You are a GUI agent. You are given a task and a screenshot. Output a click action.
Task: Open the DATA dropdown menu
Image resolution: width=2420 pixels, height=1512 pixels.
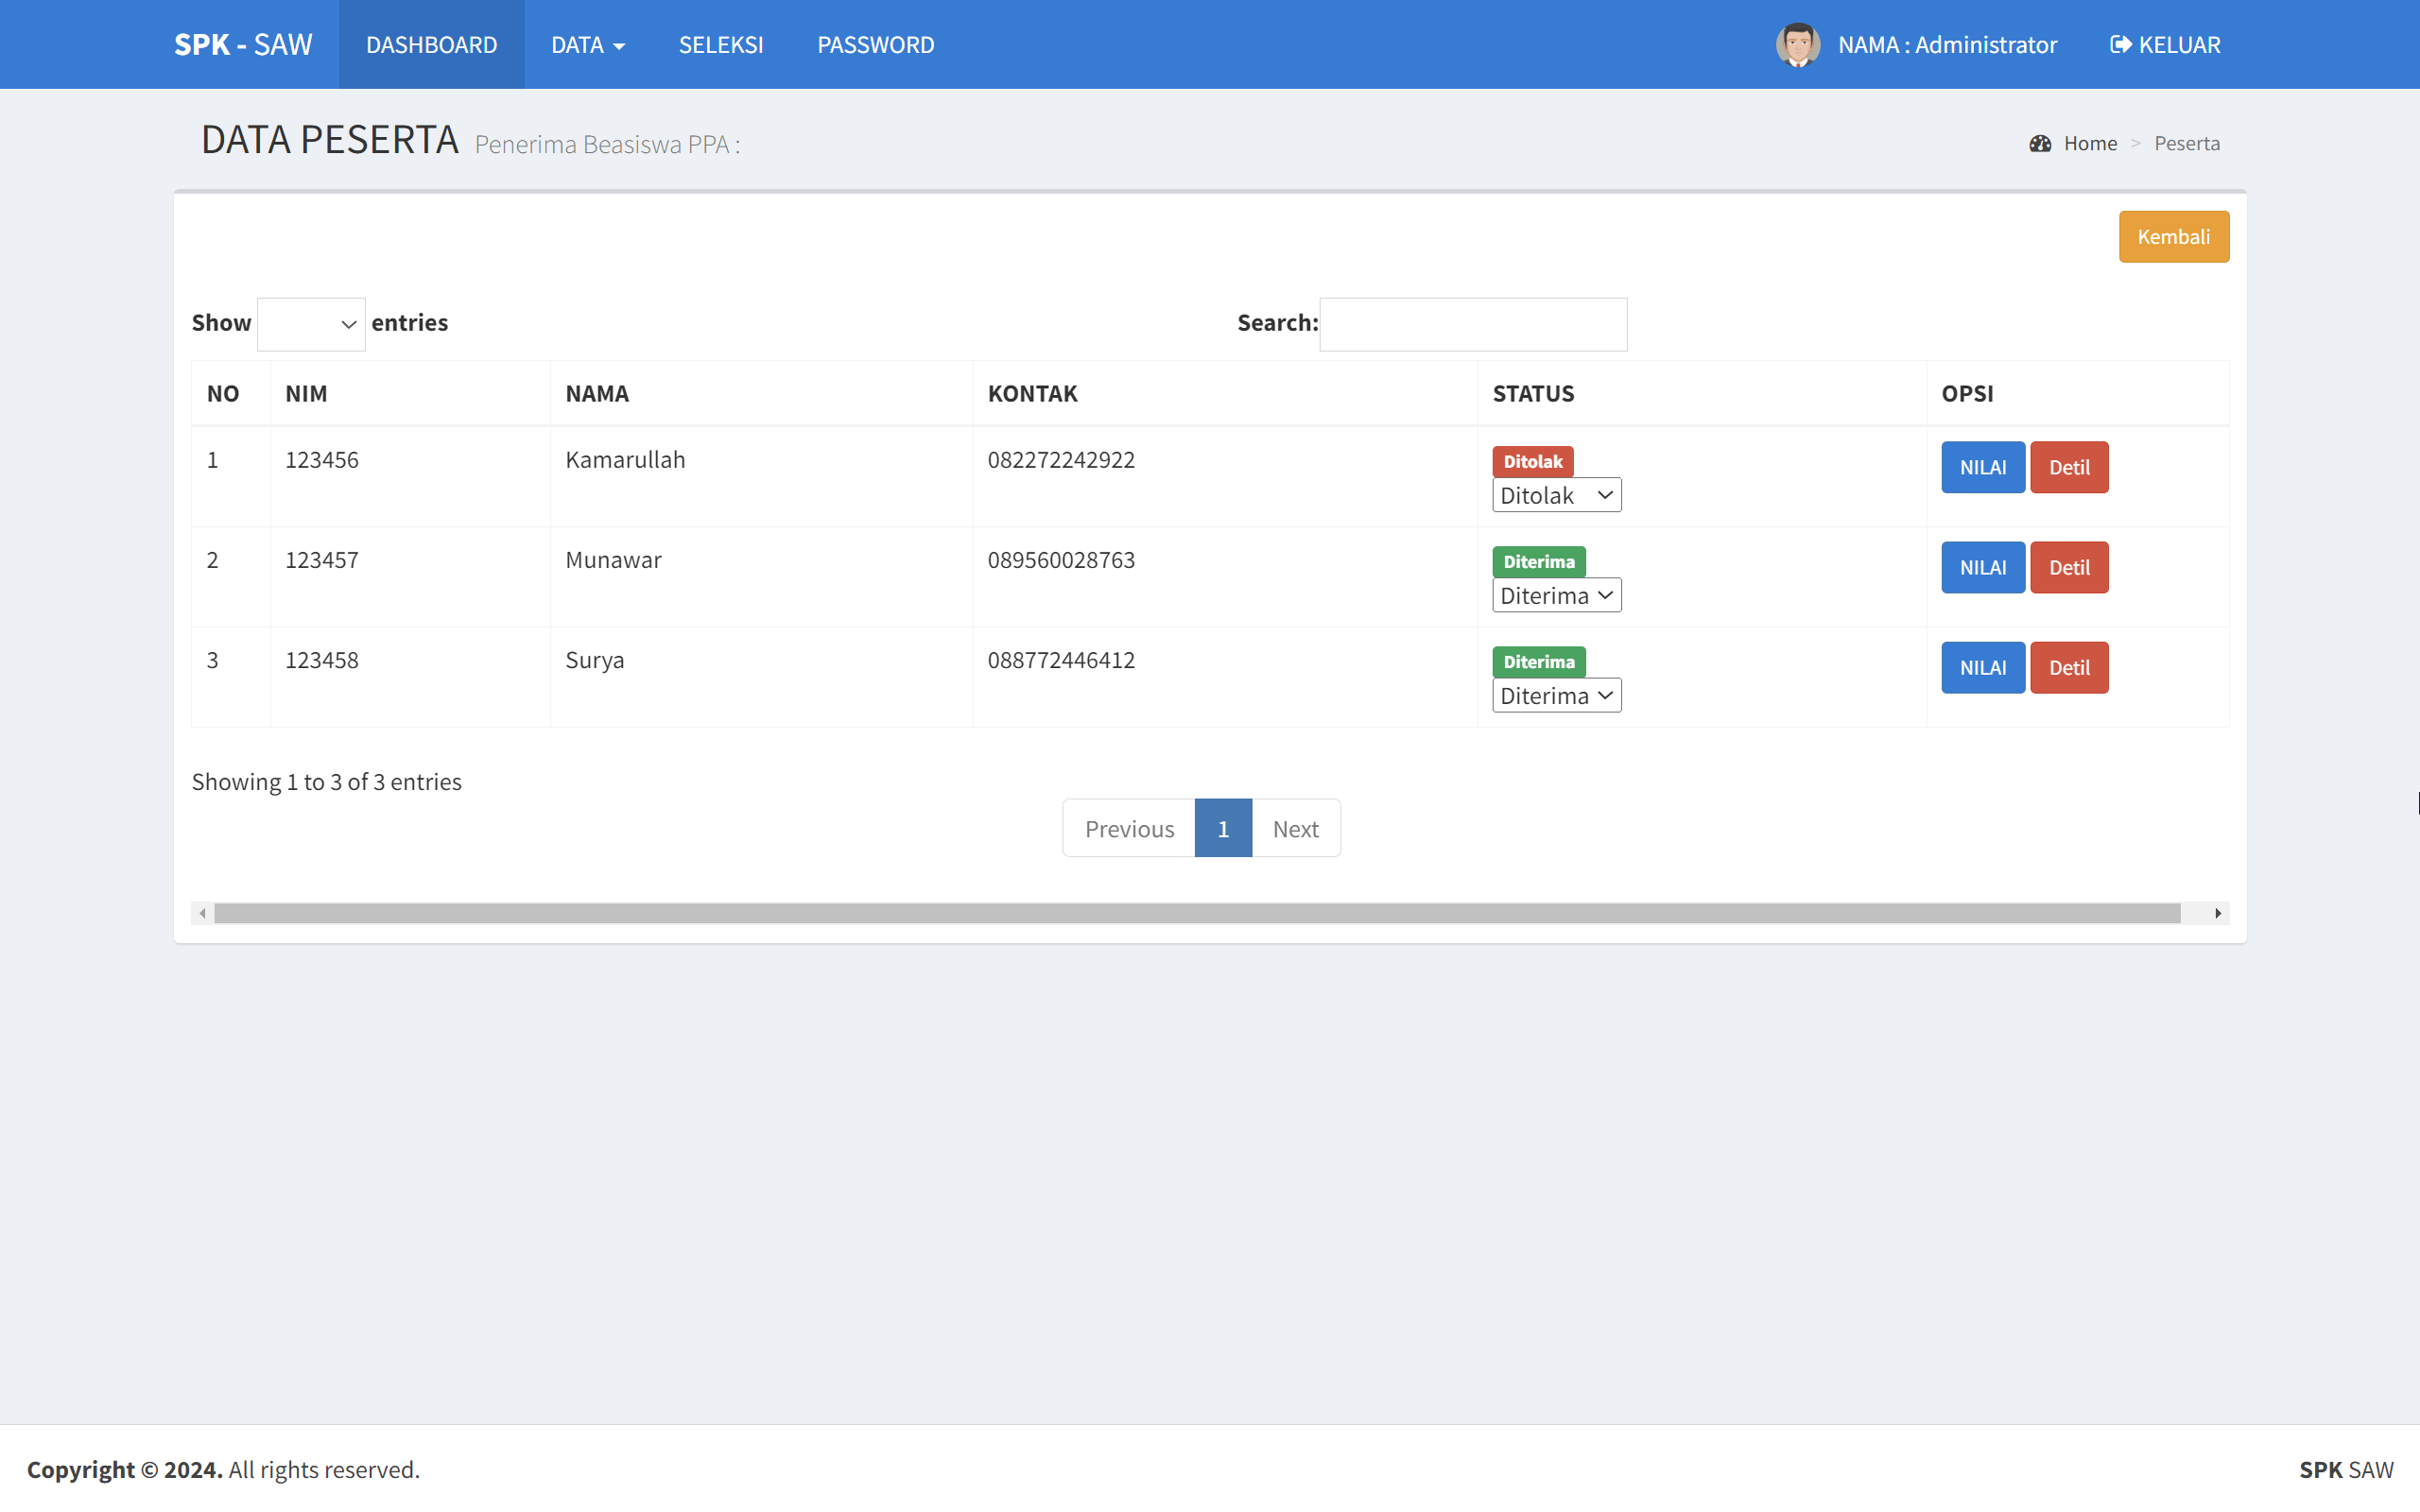click(588, 44)
